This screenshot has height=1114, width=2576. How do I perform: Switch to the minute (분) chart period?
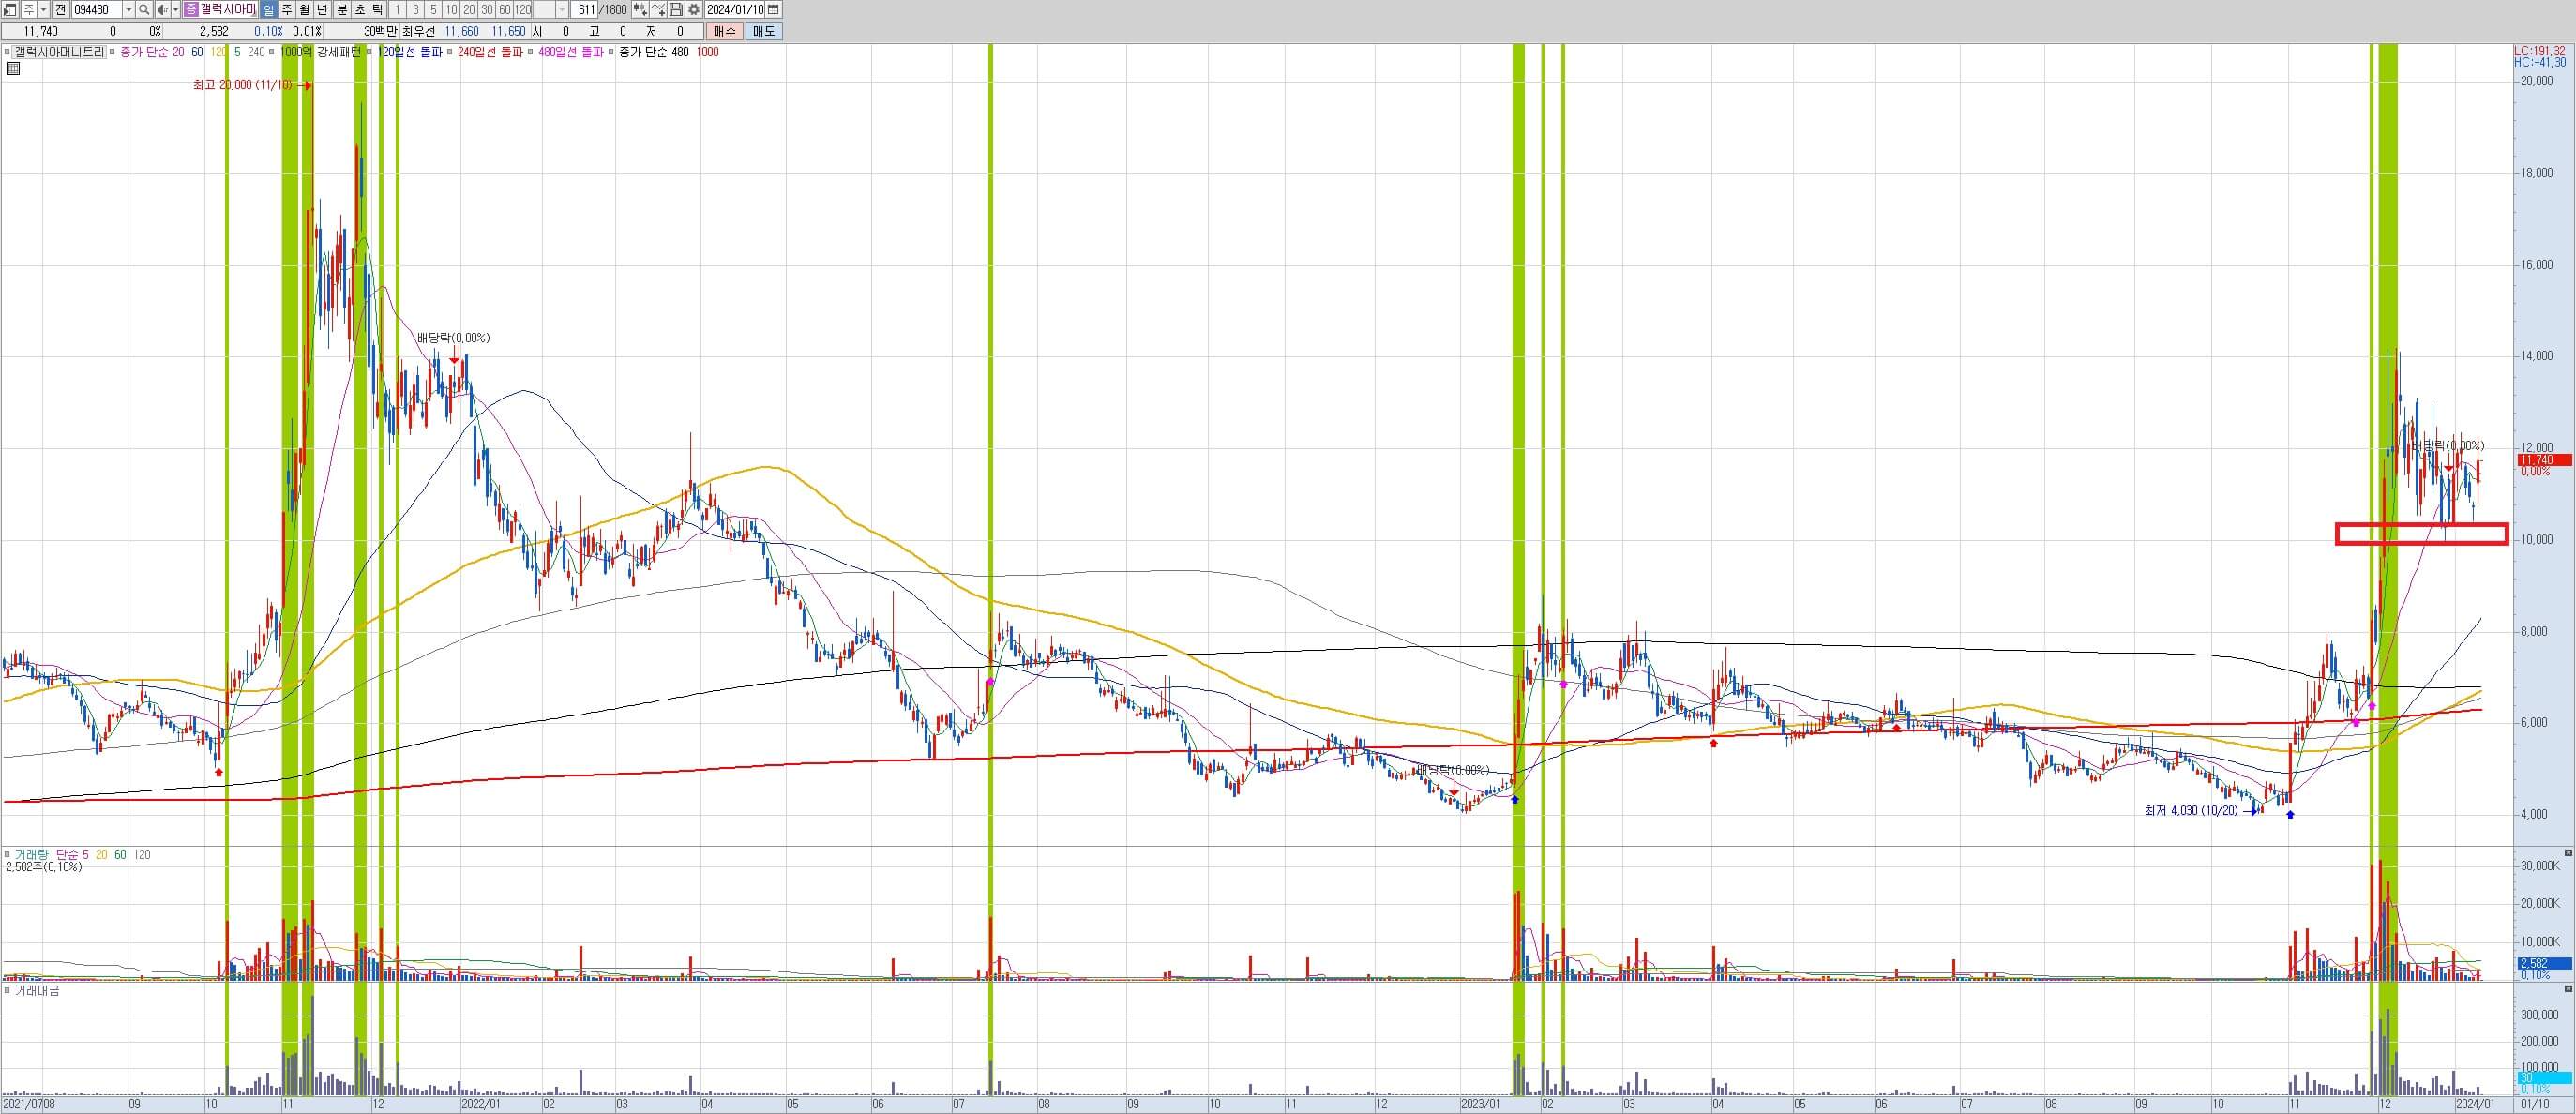[x=341, y=9]
